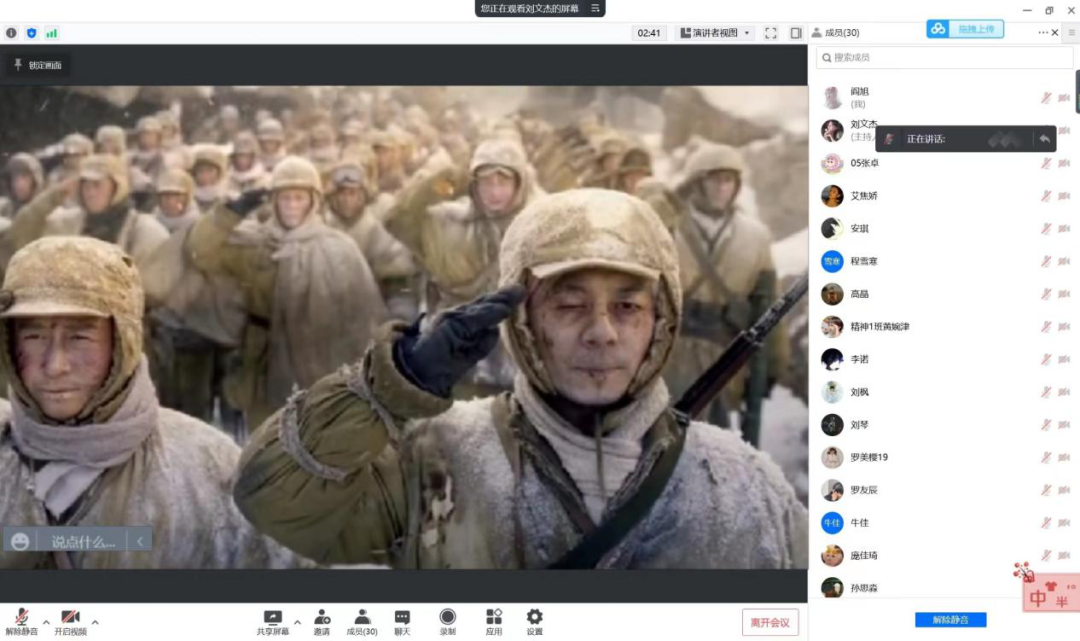Viewport: 1080px width, 641px height.
Task: Select member 艾焦娇 in the list
Action: pyautogui.click(x=863, y=196)
